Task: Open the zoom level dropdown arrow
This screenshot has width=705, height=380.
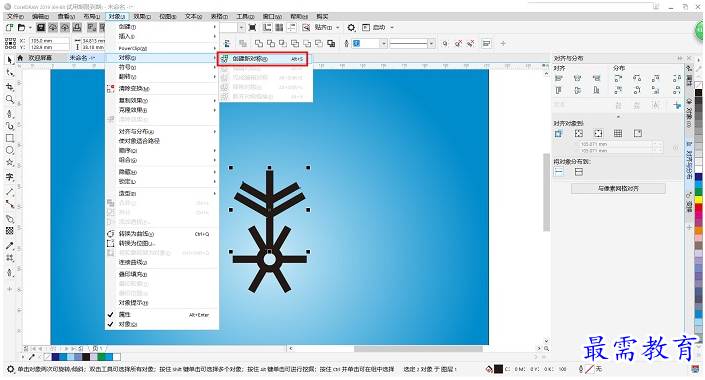Action: point(241,27)
